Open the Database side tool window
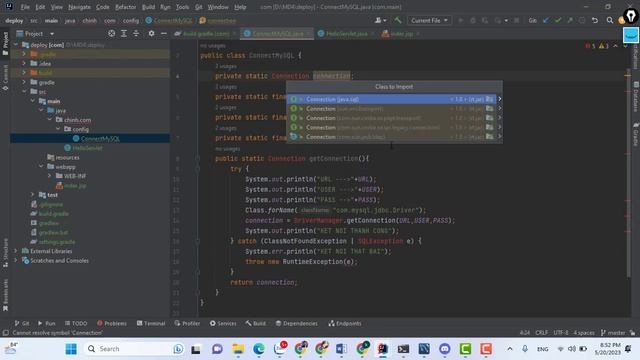 (636, 97)
